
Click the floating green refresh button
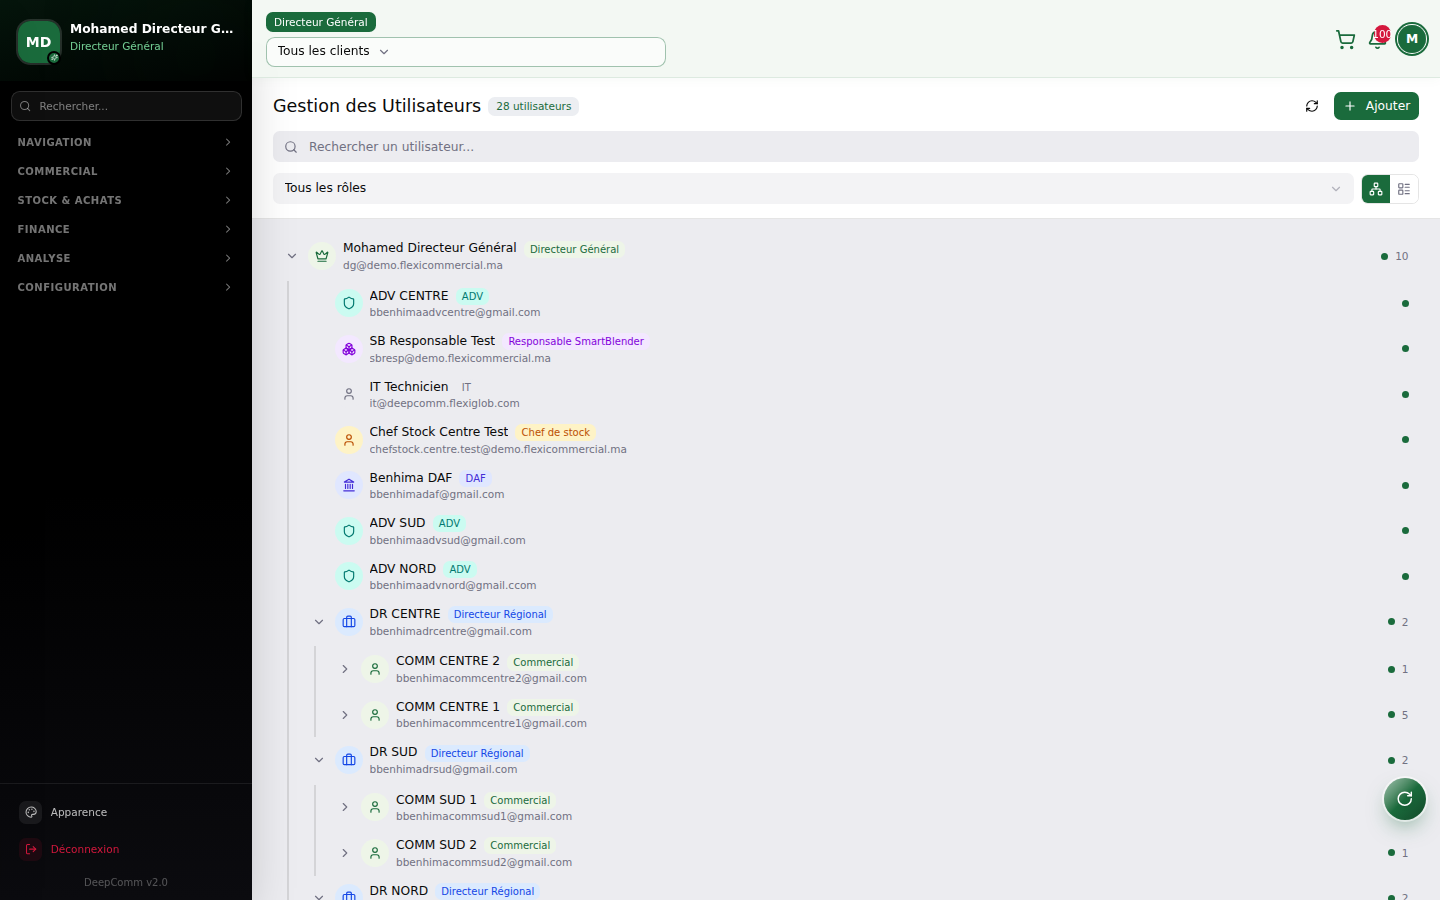pos(1405,799)
